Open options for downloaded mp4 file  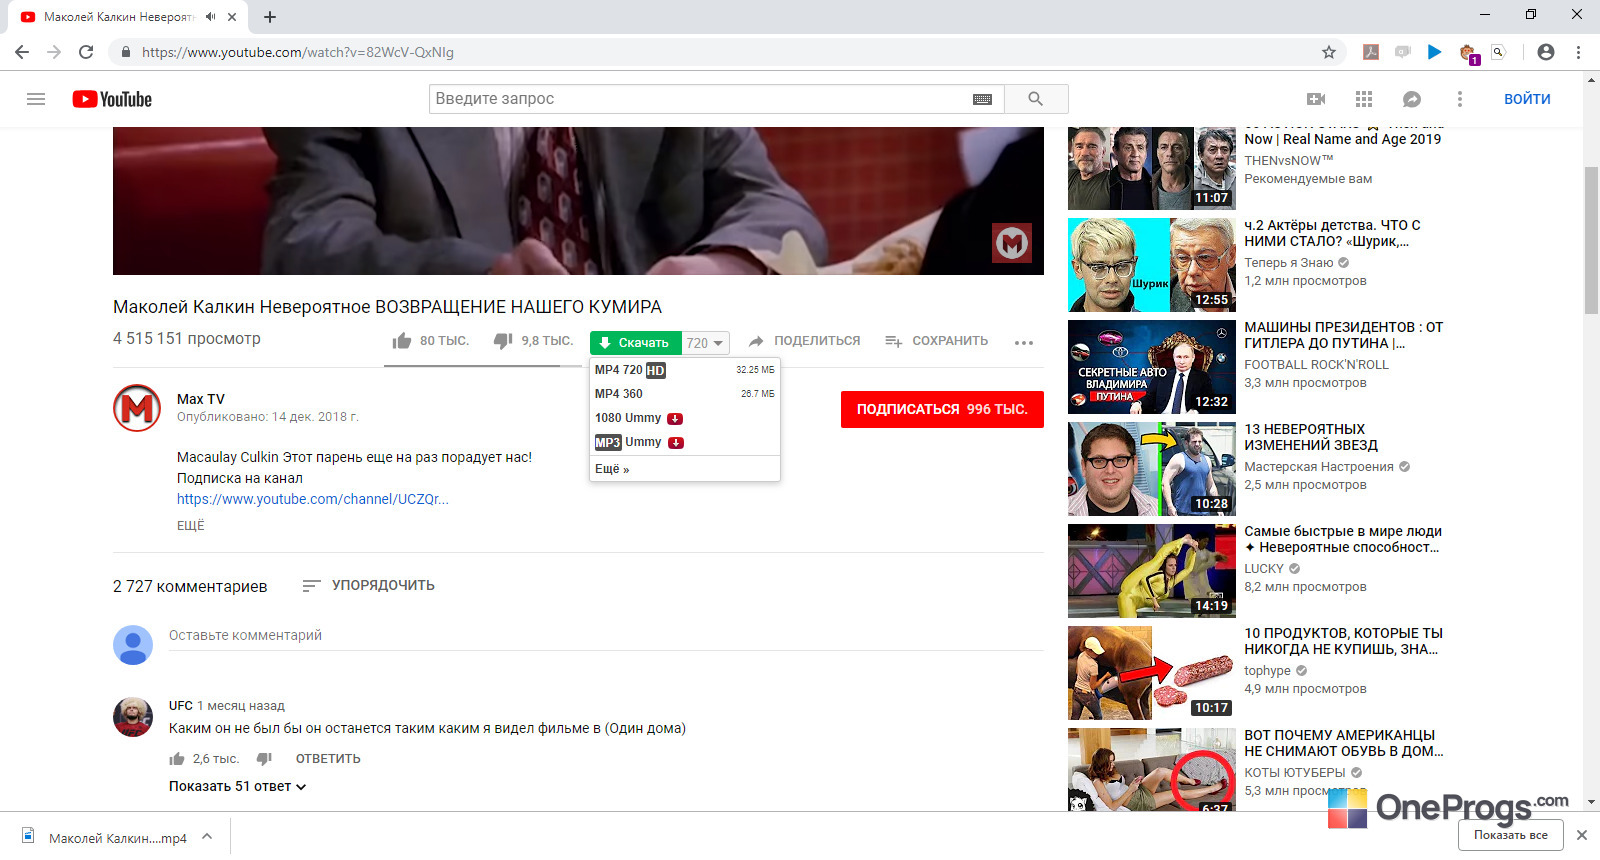(x=207, y=836)
